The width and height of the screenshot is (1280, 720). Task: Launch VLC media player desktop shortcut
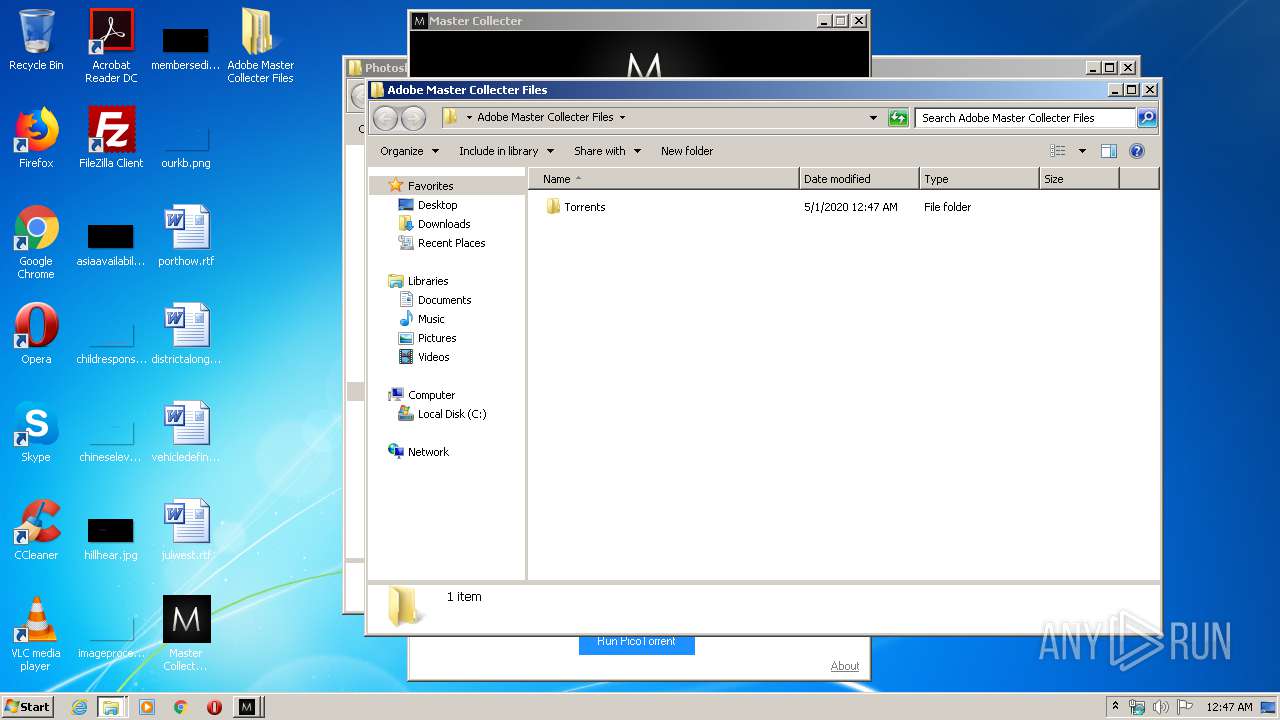(36, 634)
